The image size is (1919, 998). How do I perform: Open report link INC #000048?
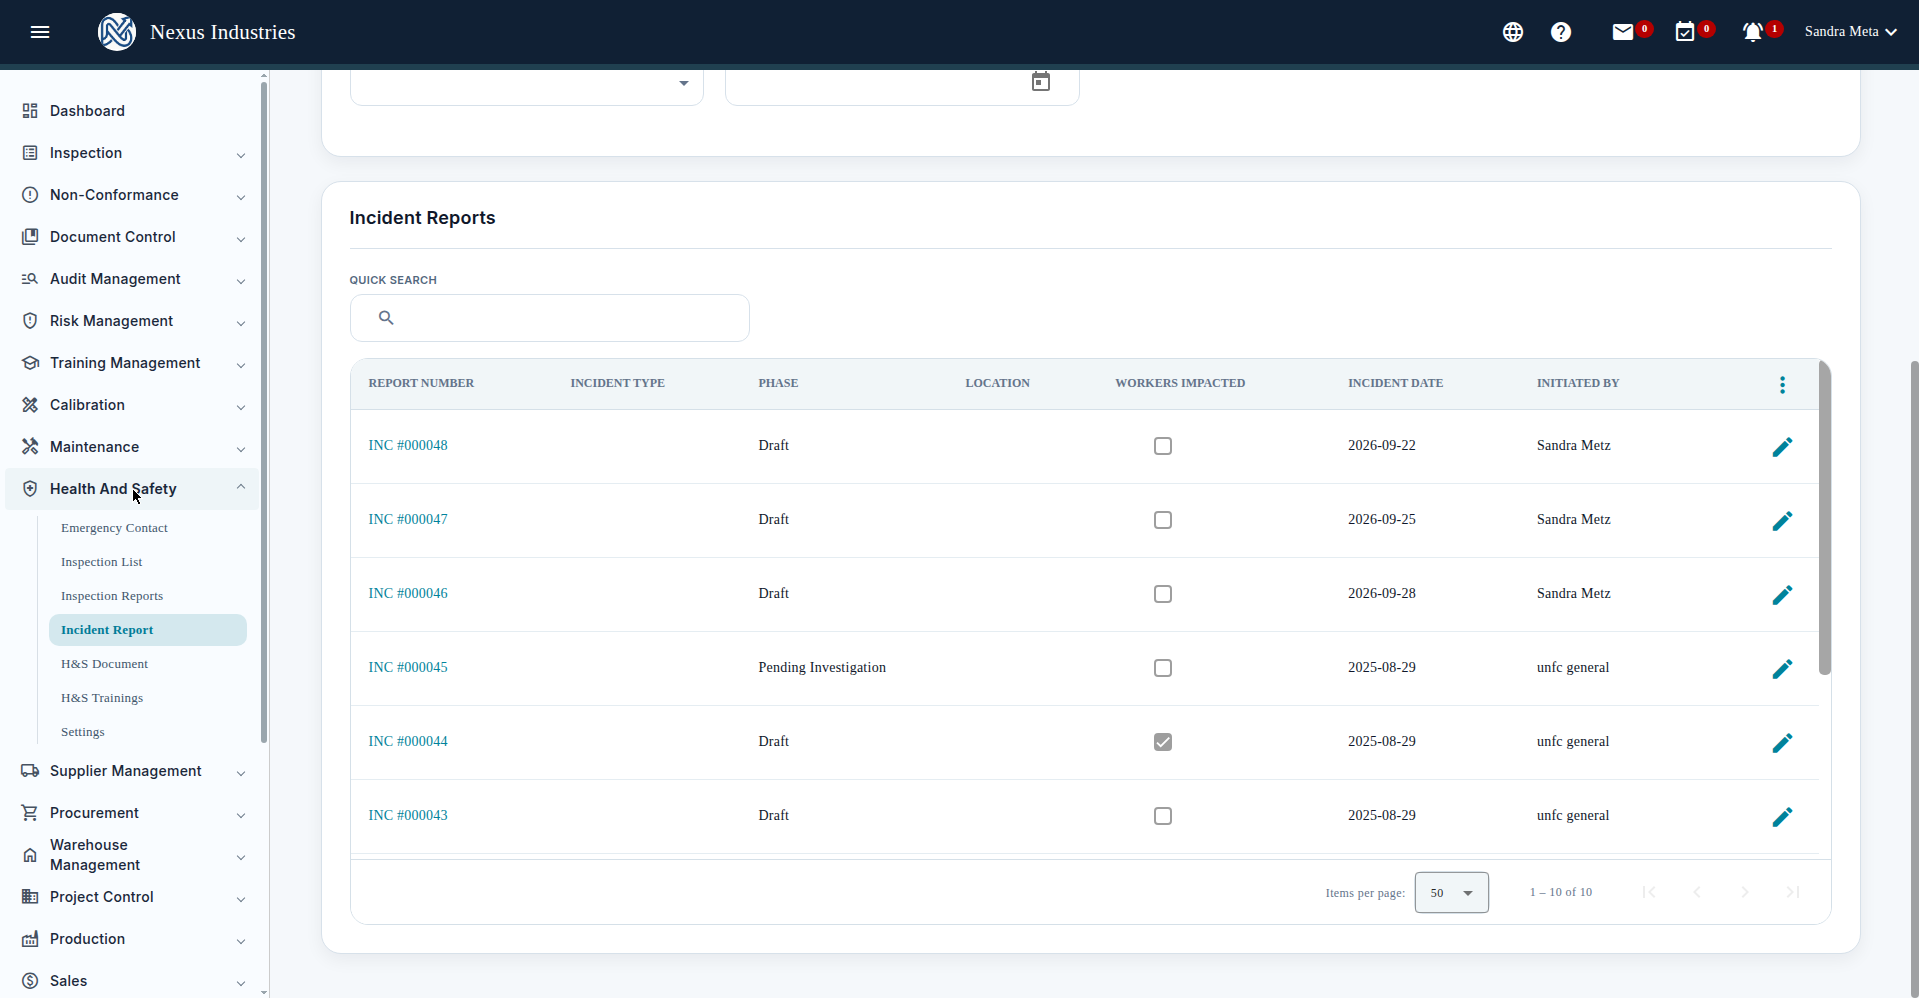pyautogui.click(x=408, y=445)
